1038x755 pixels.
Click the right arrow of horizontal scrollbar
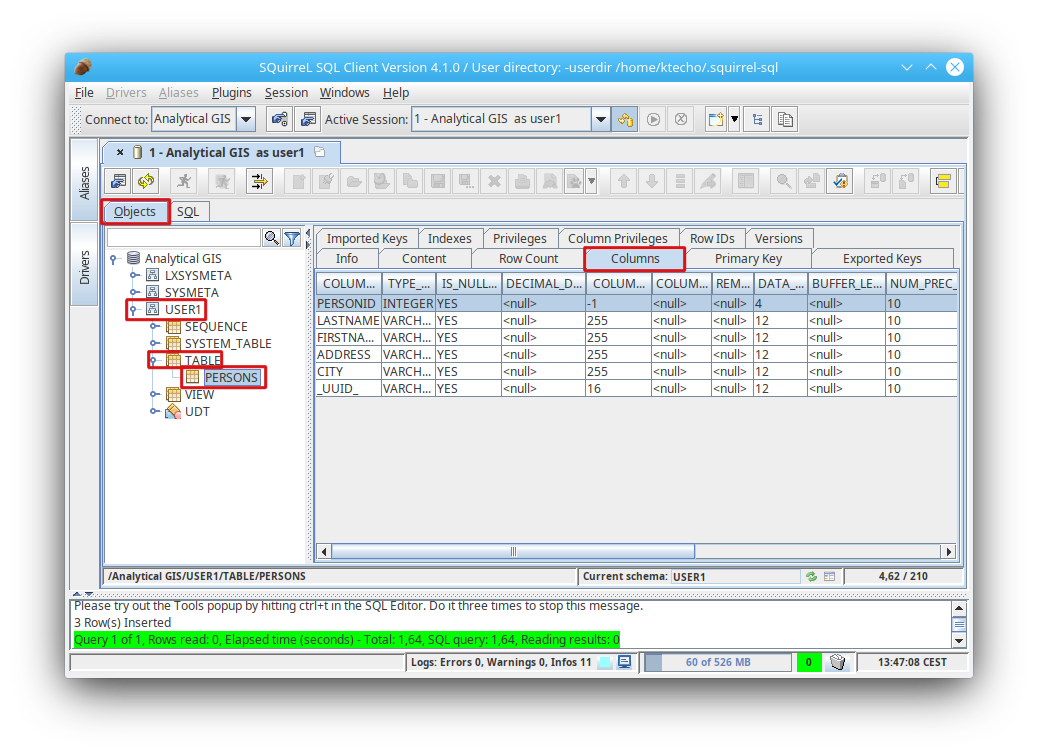(949, 551)
